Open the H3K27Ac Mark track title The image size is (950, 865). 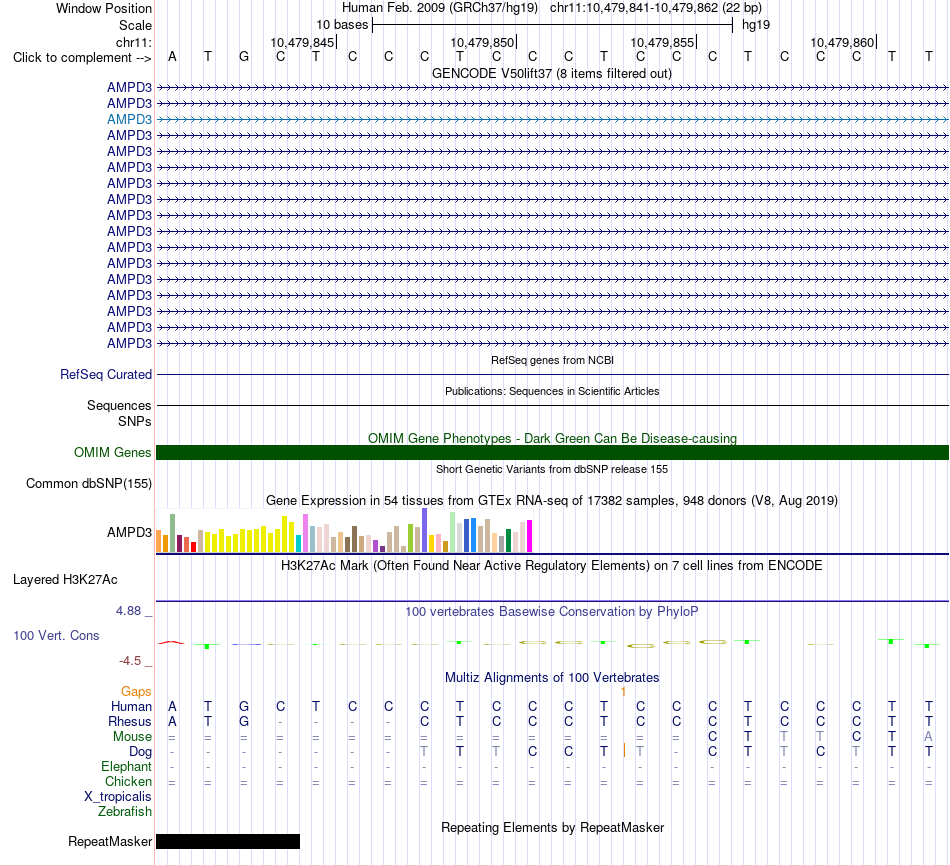(552, 566)
